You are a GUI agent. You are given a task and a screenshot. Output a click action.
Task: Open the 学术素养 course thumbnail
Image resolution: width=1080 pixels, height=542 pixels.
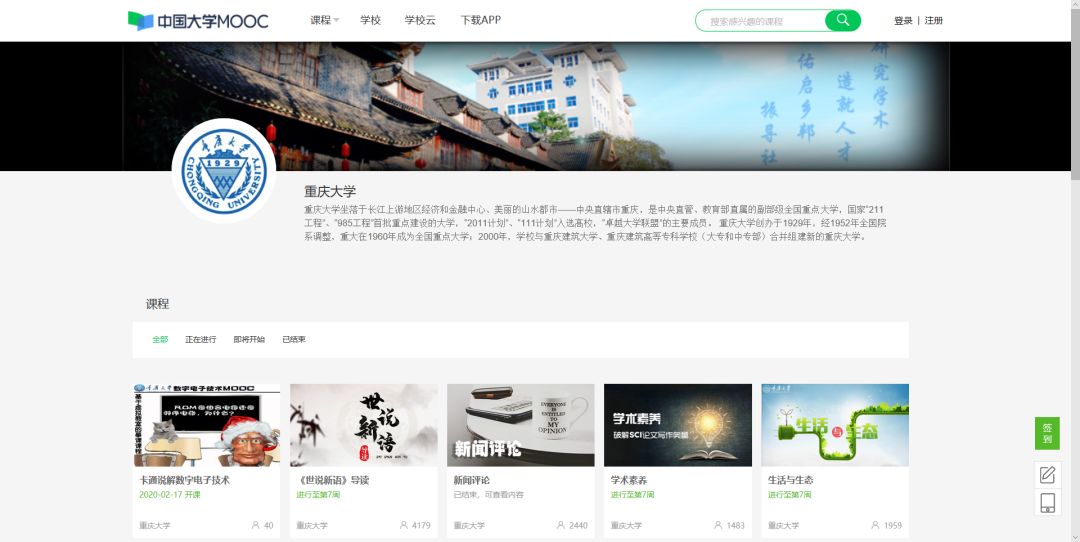pos(678,425)
